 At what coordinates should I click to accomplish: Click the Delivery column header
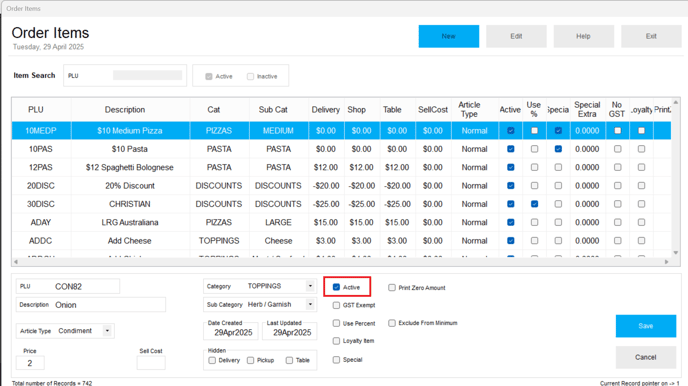coord(326,110)
